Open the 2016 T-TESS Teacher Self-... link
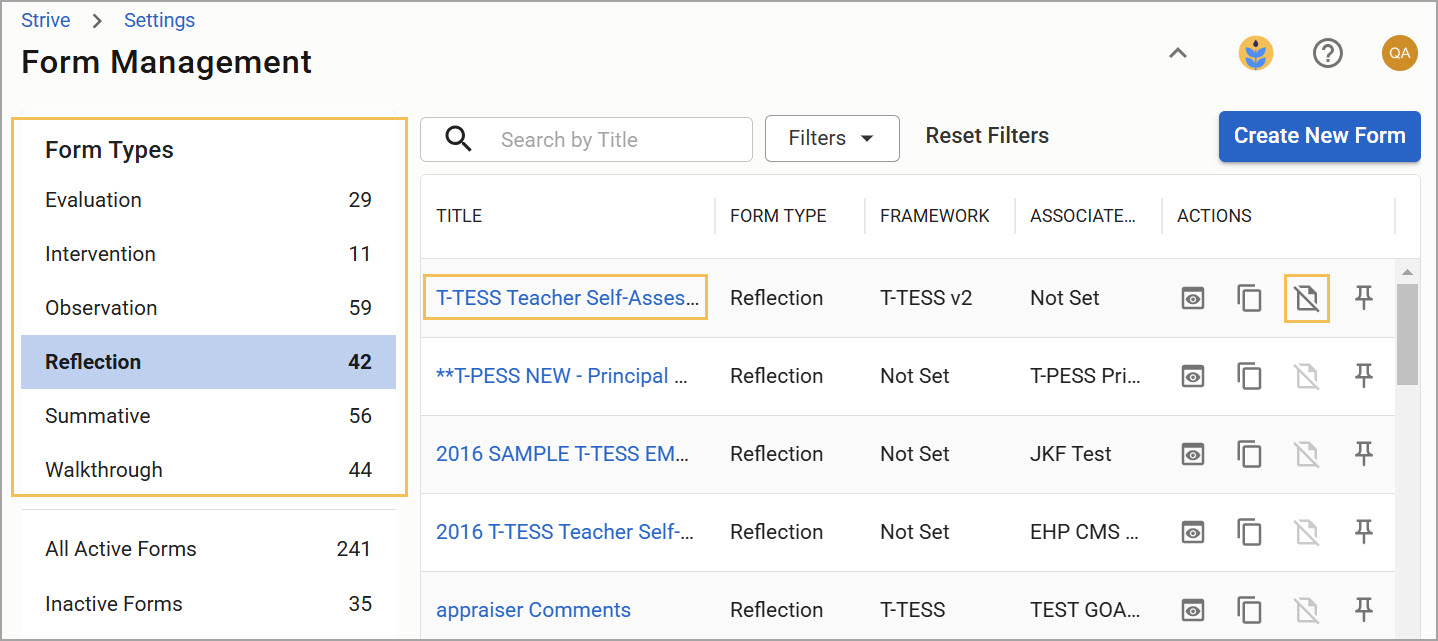 tap(565, 532)
